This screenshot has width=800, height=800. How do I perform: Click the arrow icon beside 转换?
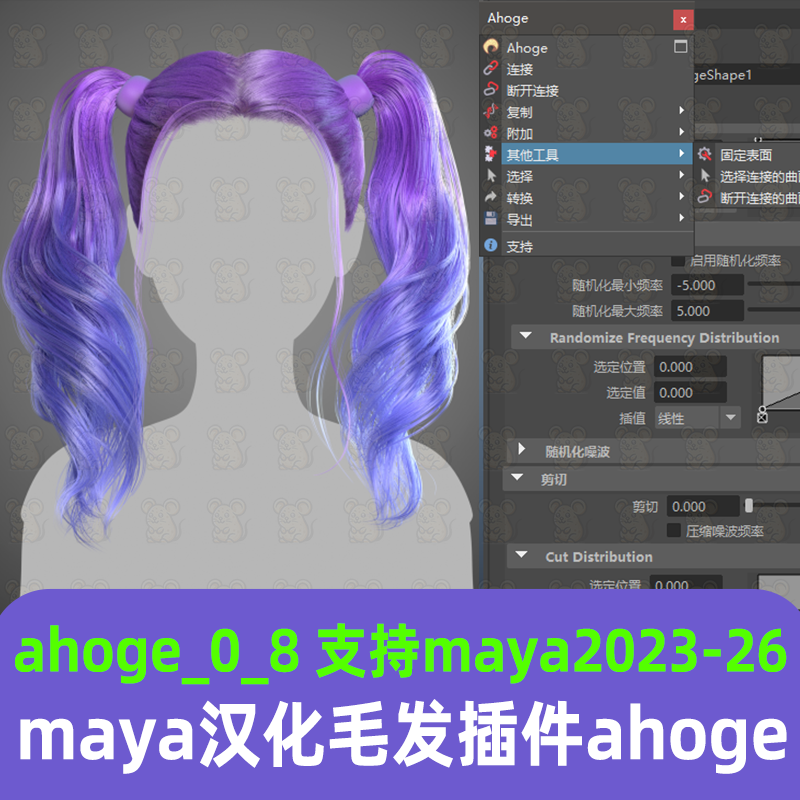click(491, 197)
